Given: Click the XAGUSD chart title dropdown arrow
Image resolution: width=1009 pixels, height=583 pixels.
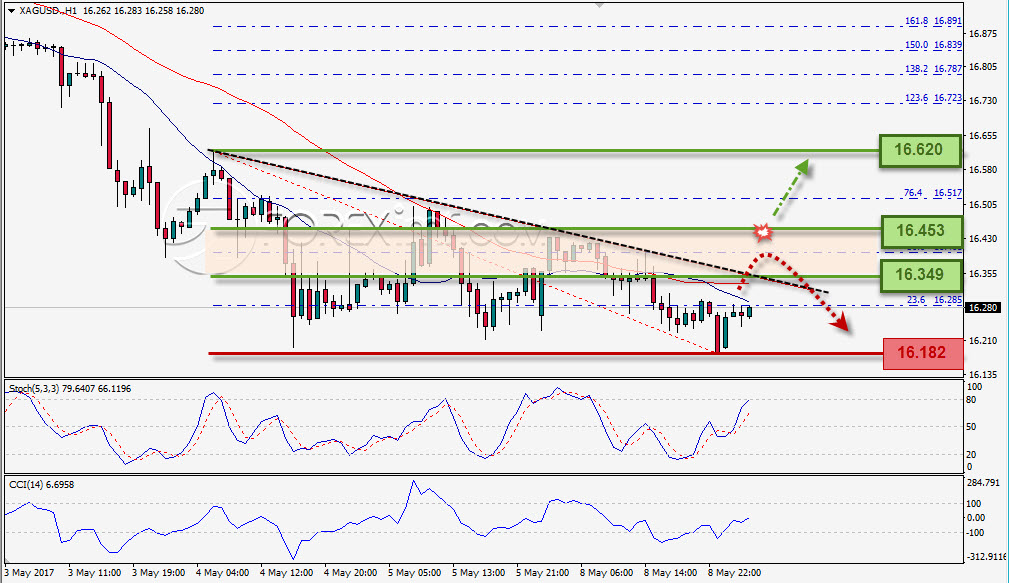Looking at the screenshot, I should pos(12,11).
